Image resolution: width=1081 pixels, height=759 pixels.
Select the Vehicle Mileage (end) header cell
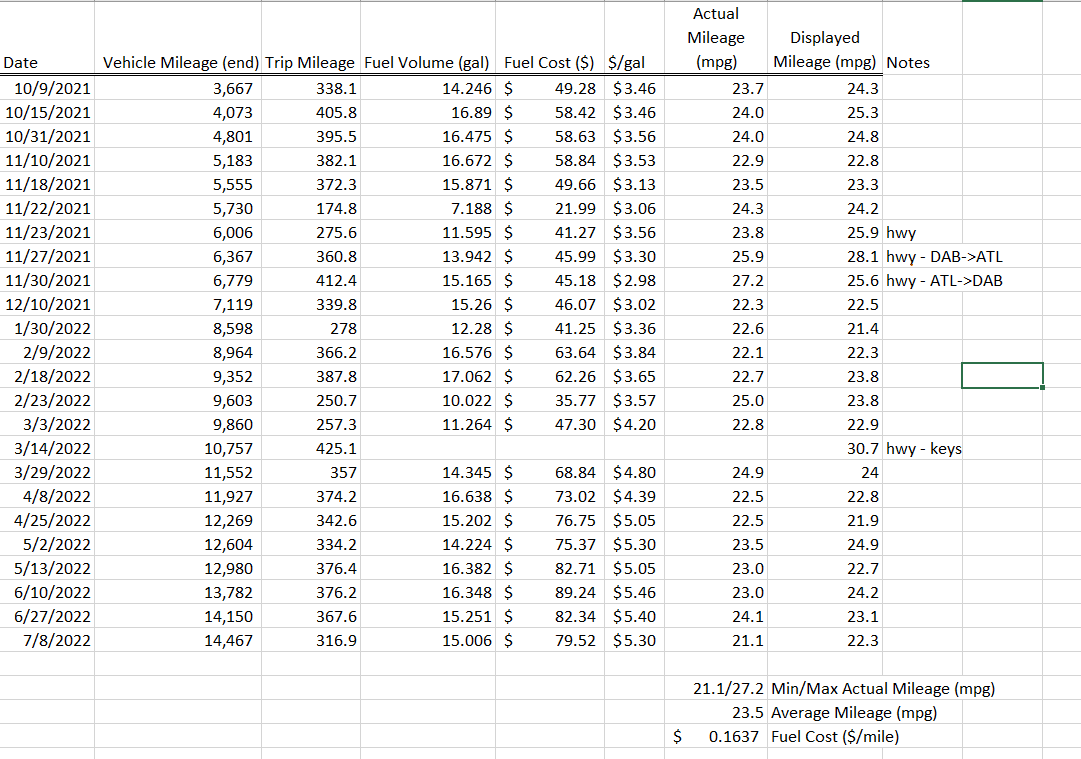coord(178,38)
